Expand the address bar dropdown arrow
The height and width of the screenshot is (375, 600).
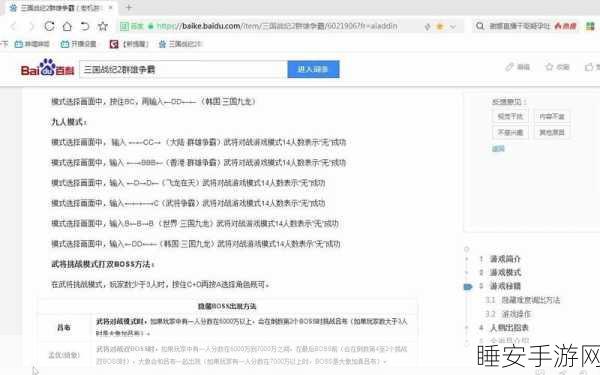point(453,27)
